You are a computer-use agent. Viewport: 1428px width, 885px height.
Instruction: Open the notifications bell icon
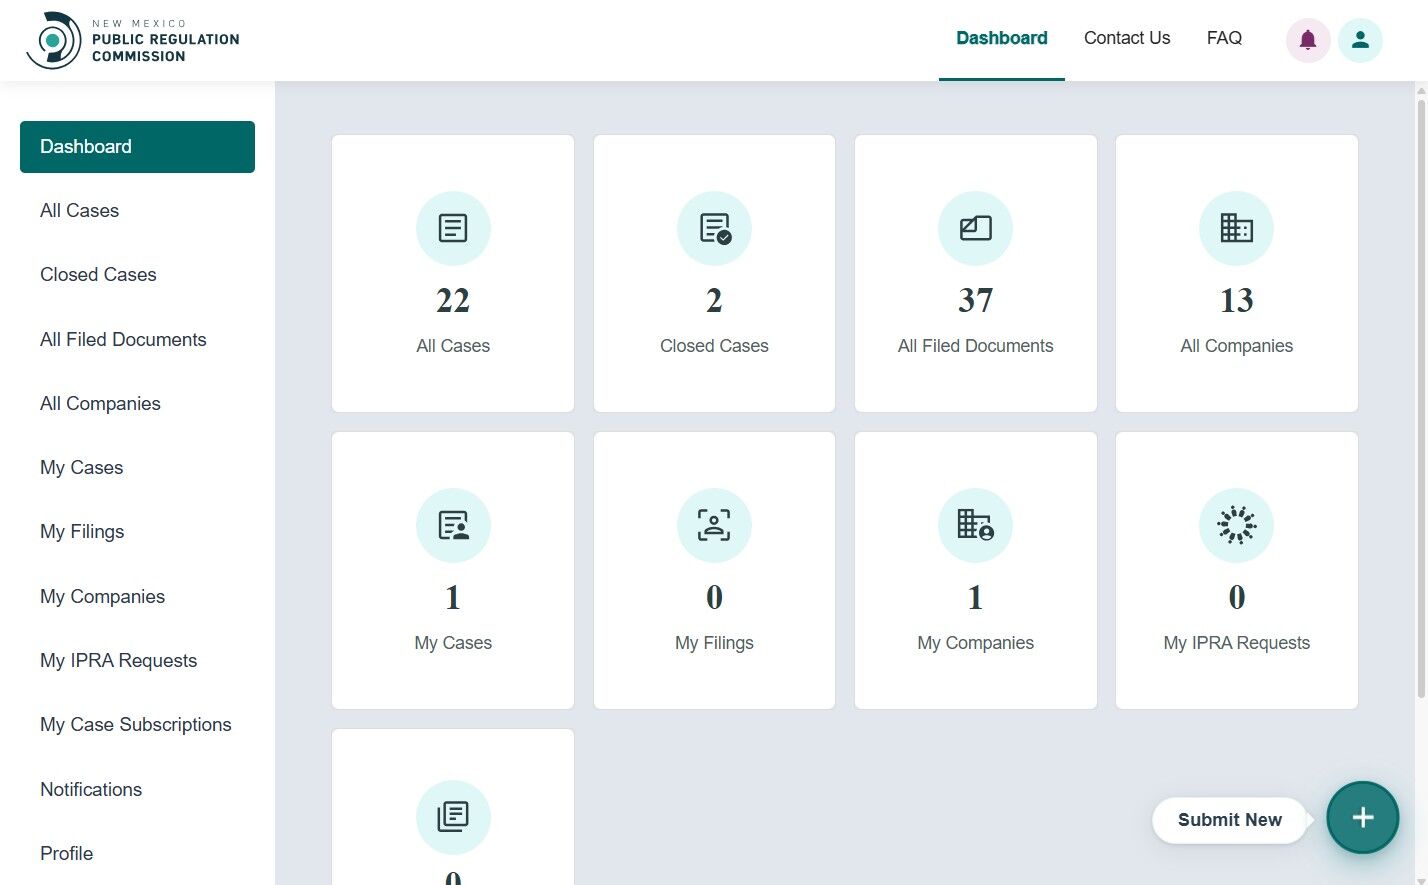point(1307,39)
